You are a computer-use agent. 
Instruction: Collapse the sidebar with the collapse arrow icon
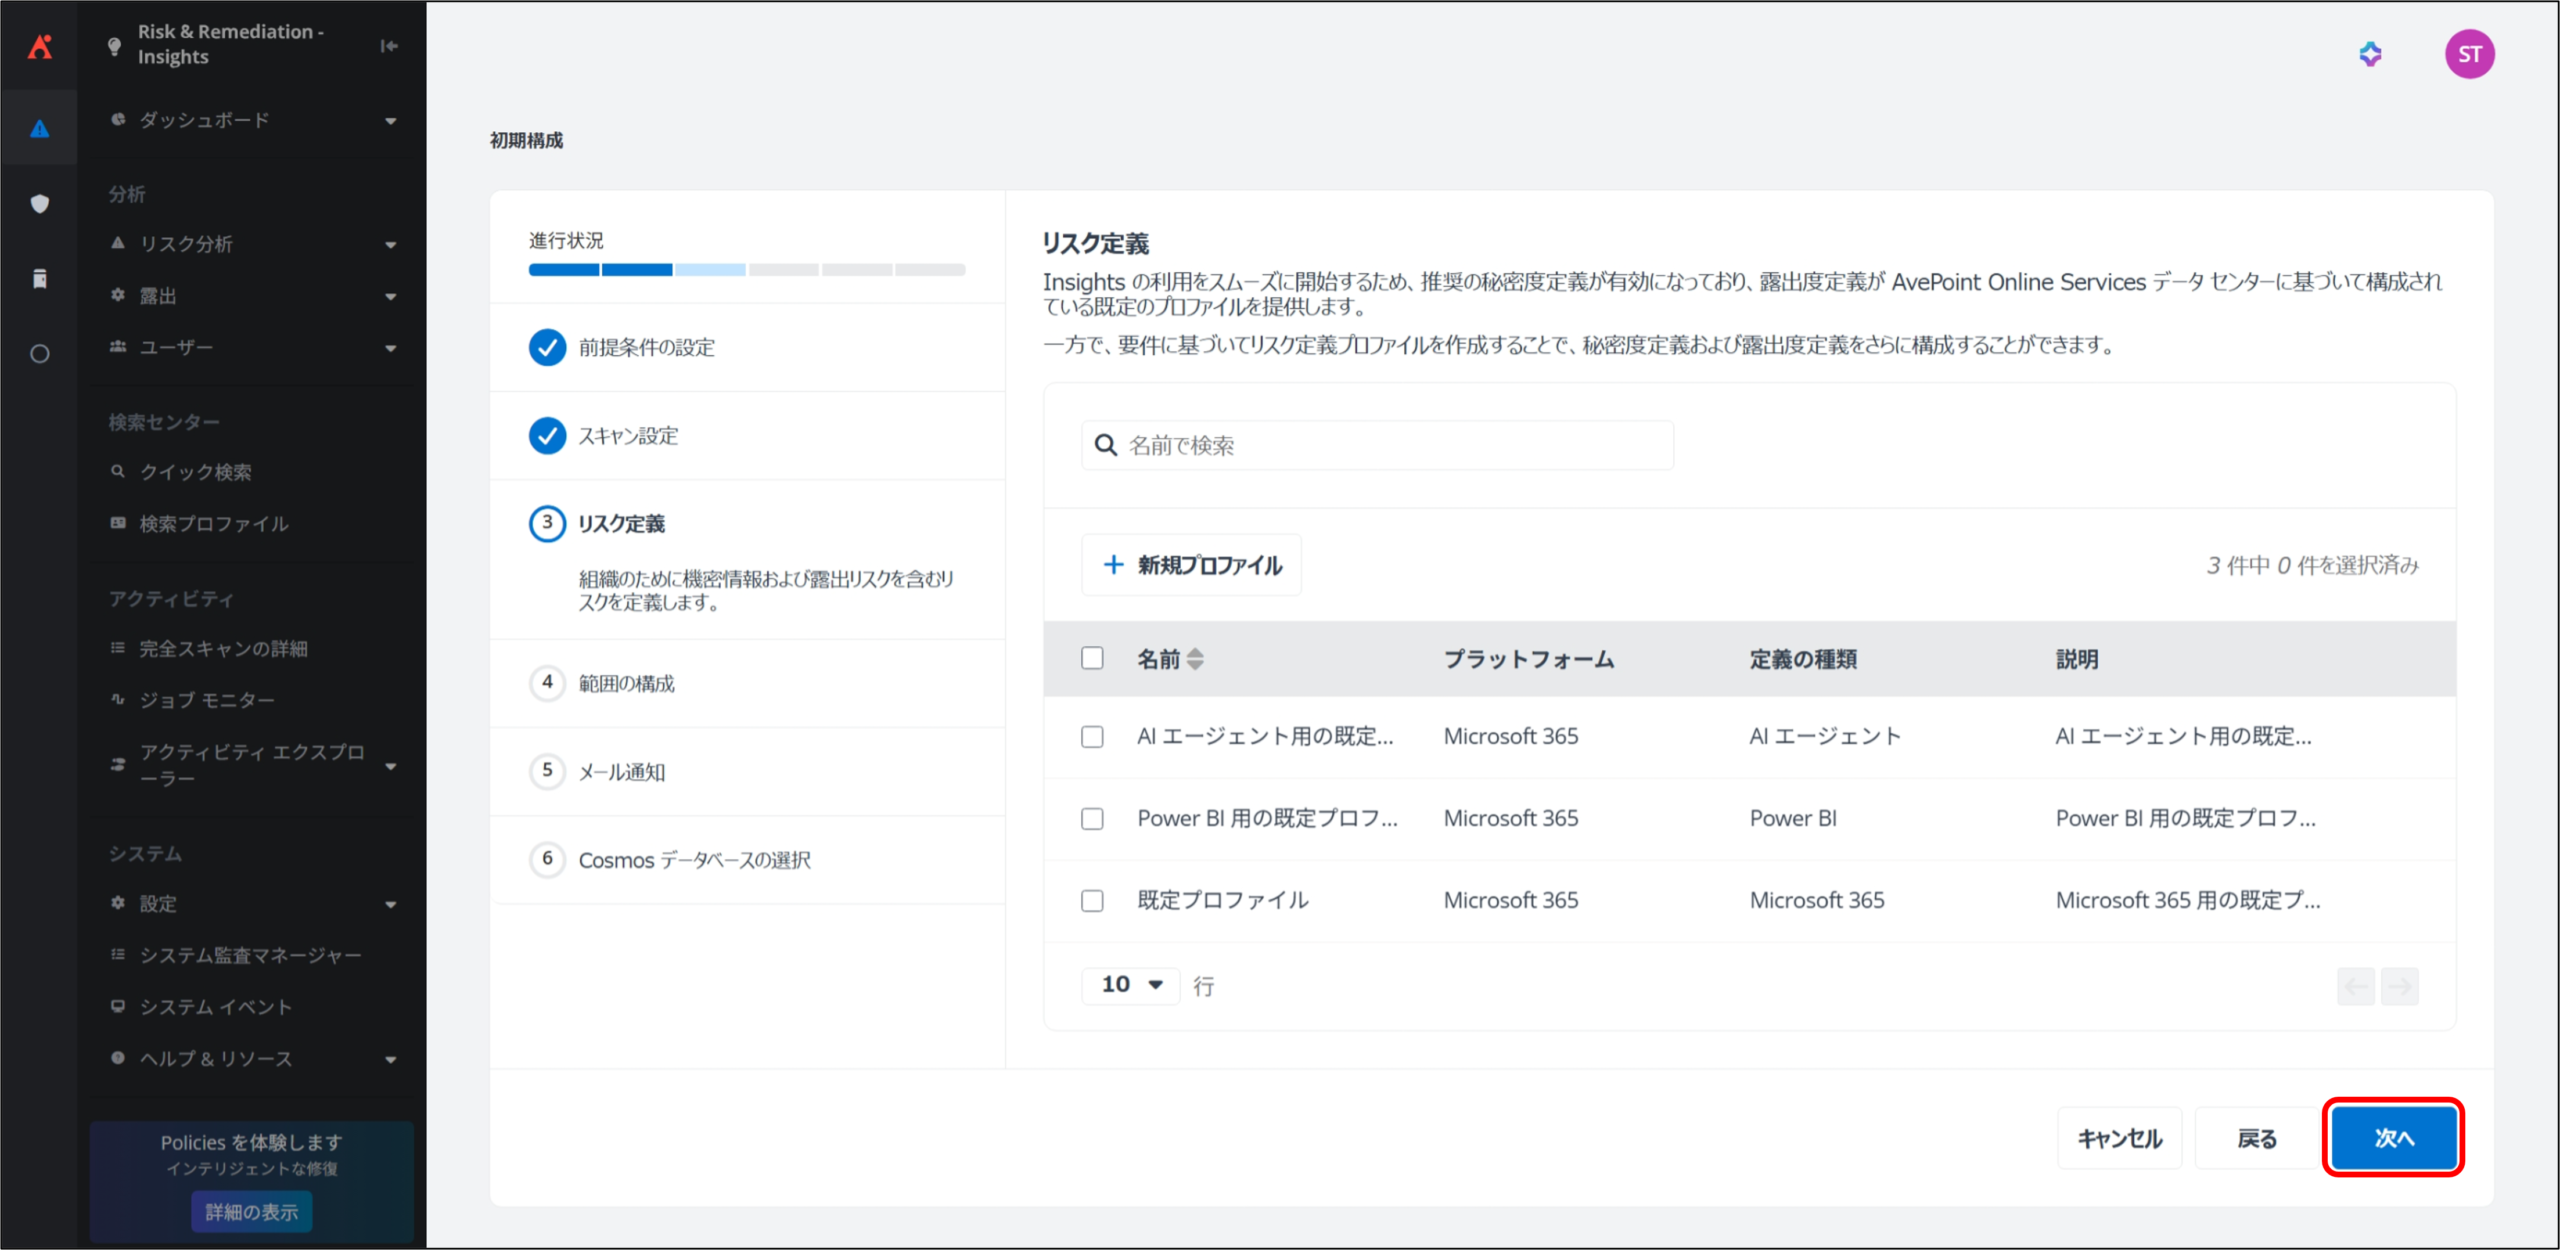pos(389,46)
